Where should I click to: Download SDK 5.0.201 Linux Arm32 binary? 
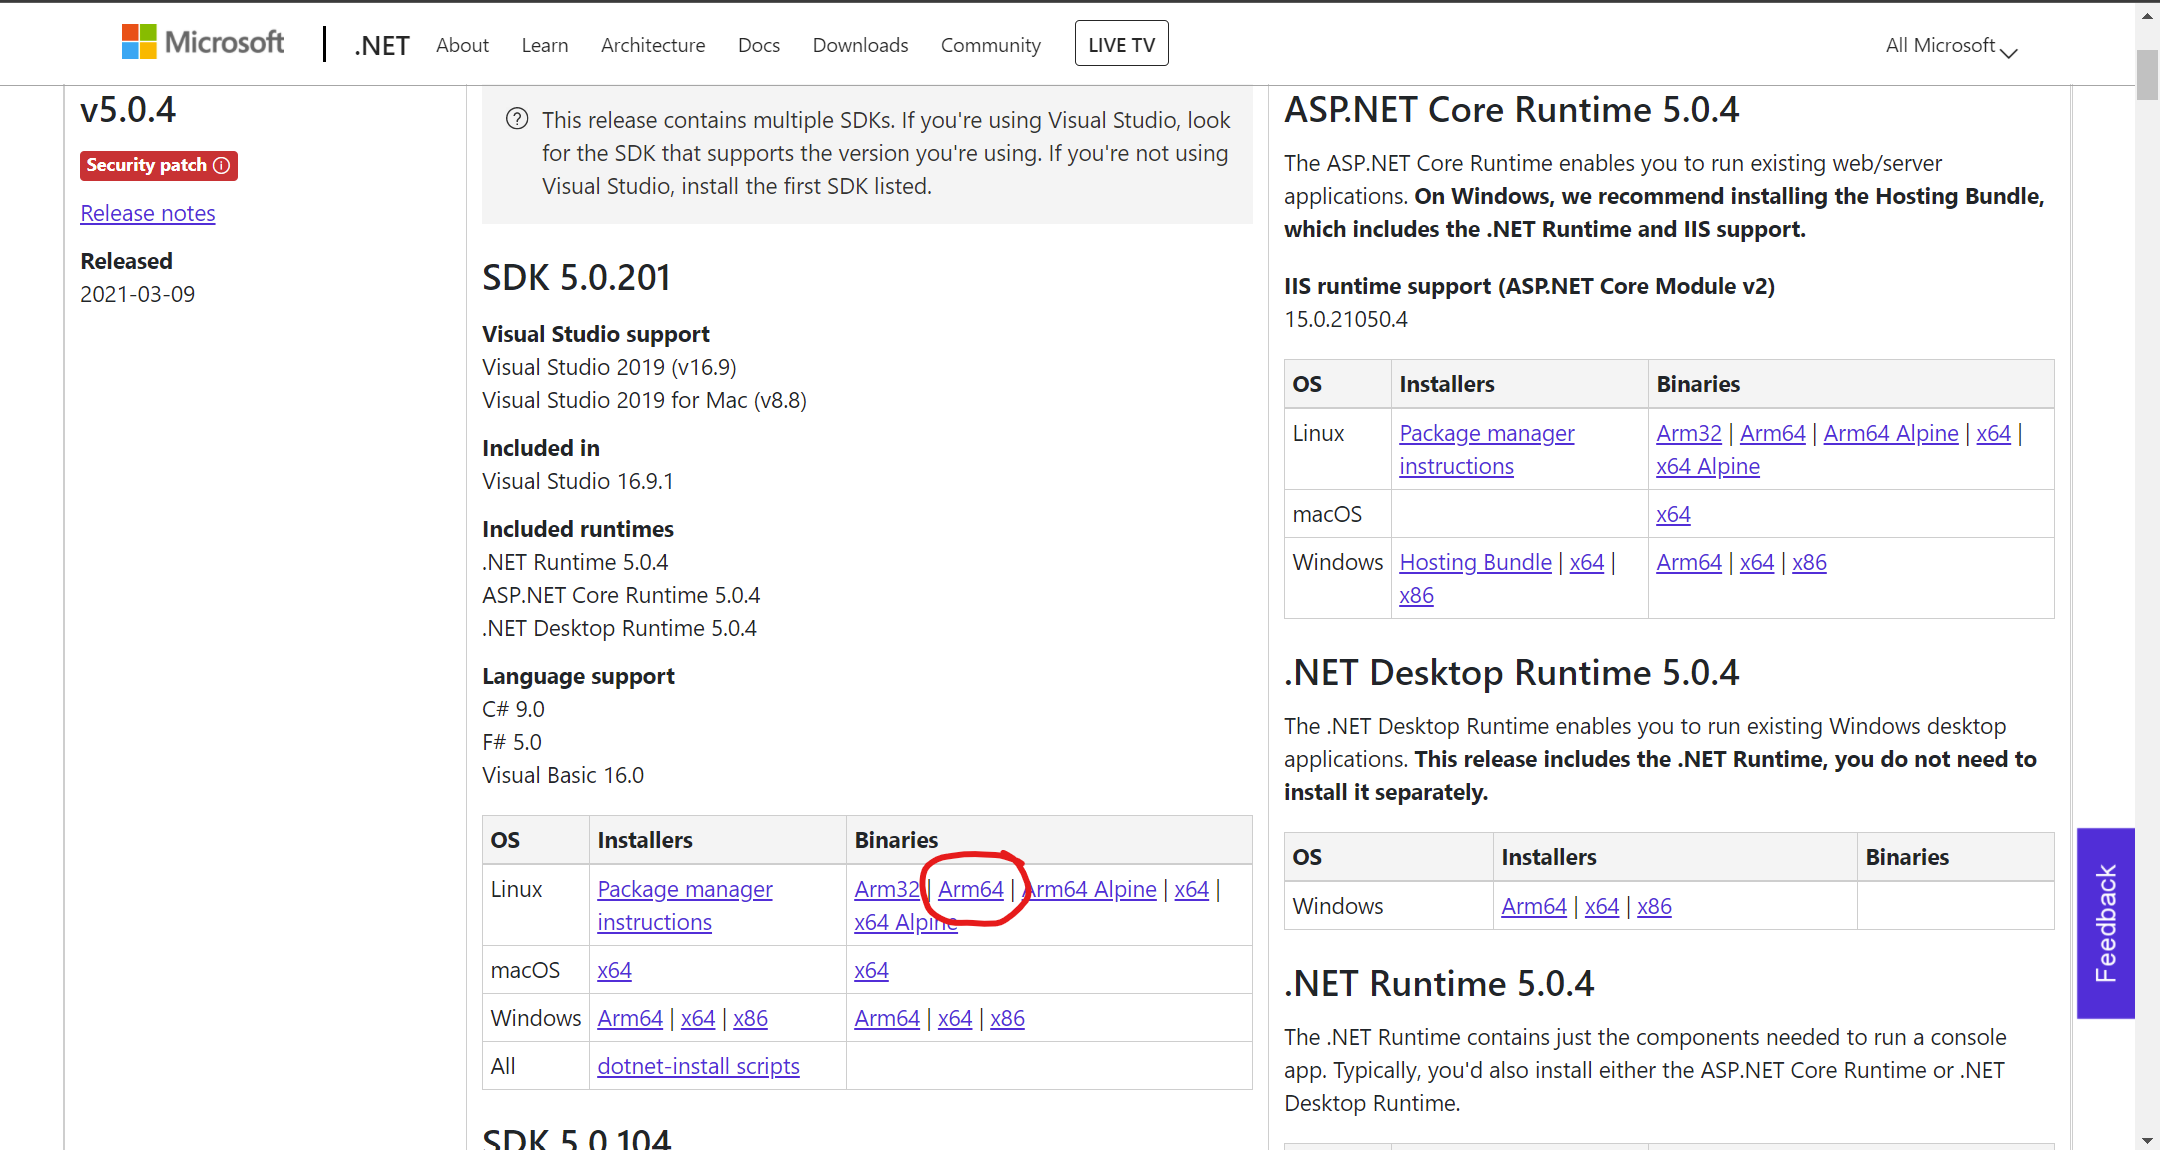tap(886, 889)
